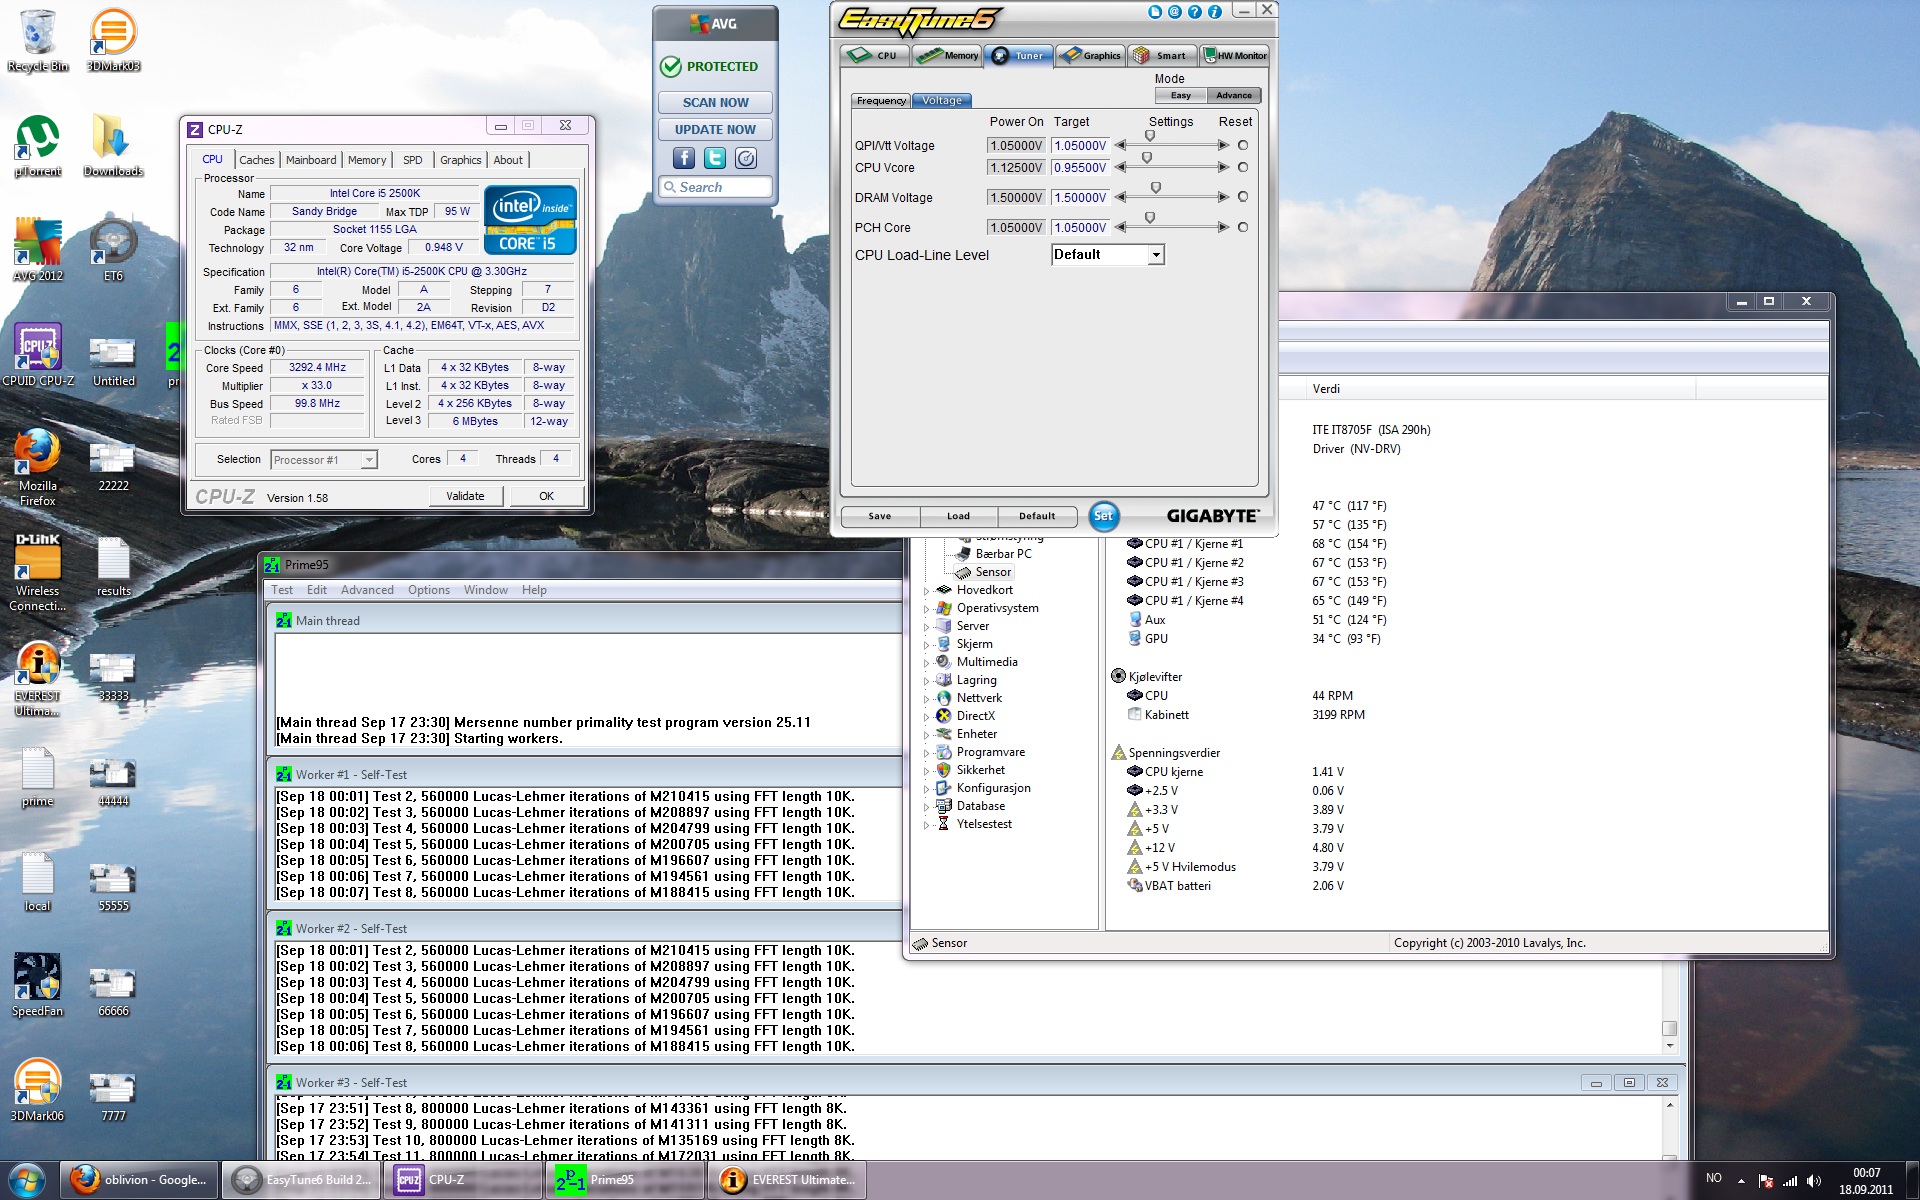Open the SpeedFan desktop shortcut
The height and width of the screenshot is (1200, 1920).
[x=37, y=985]
